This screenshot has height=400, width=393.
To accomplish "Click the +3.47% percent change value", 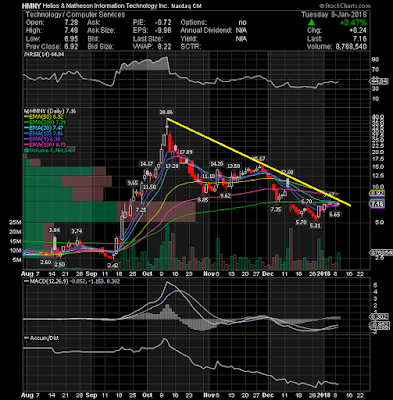I will click(x=353, y=23).
